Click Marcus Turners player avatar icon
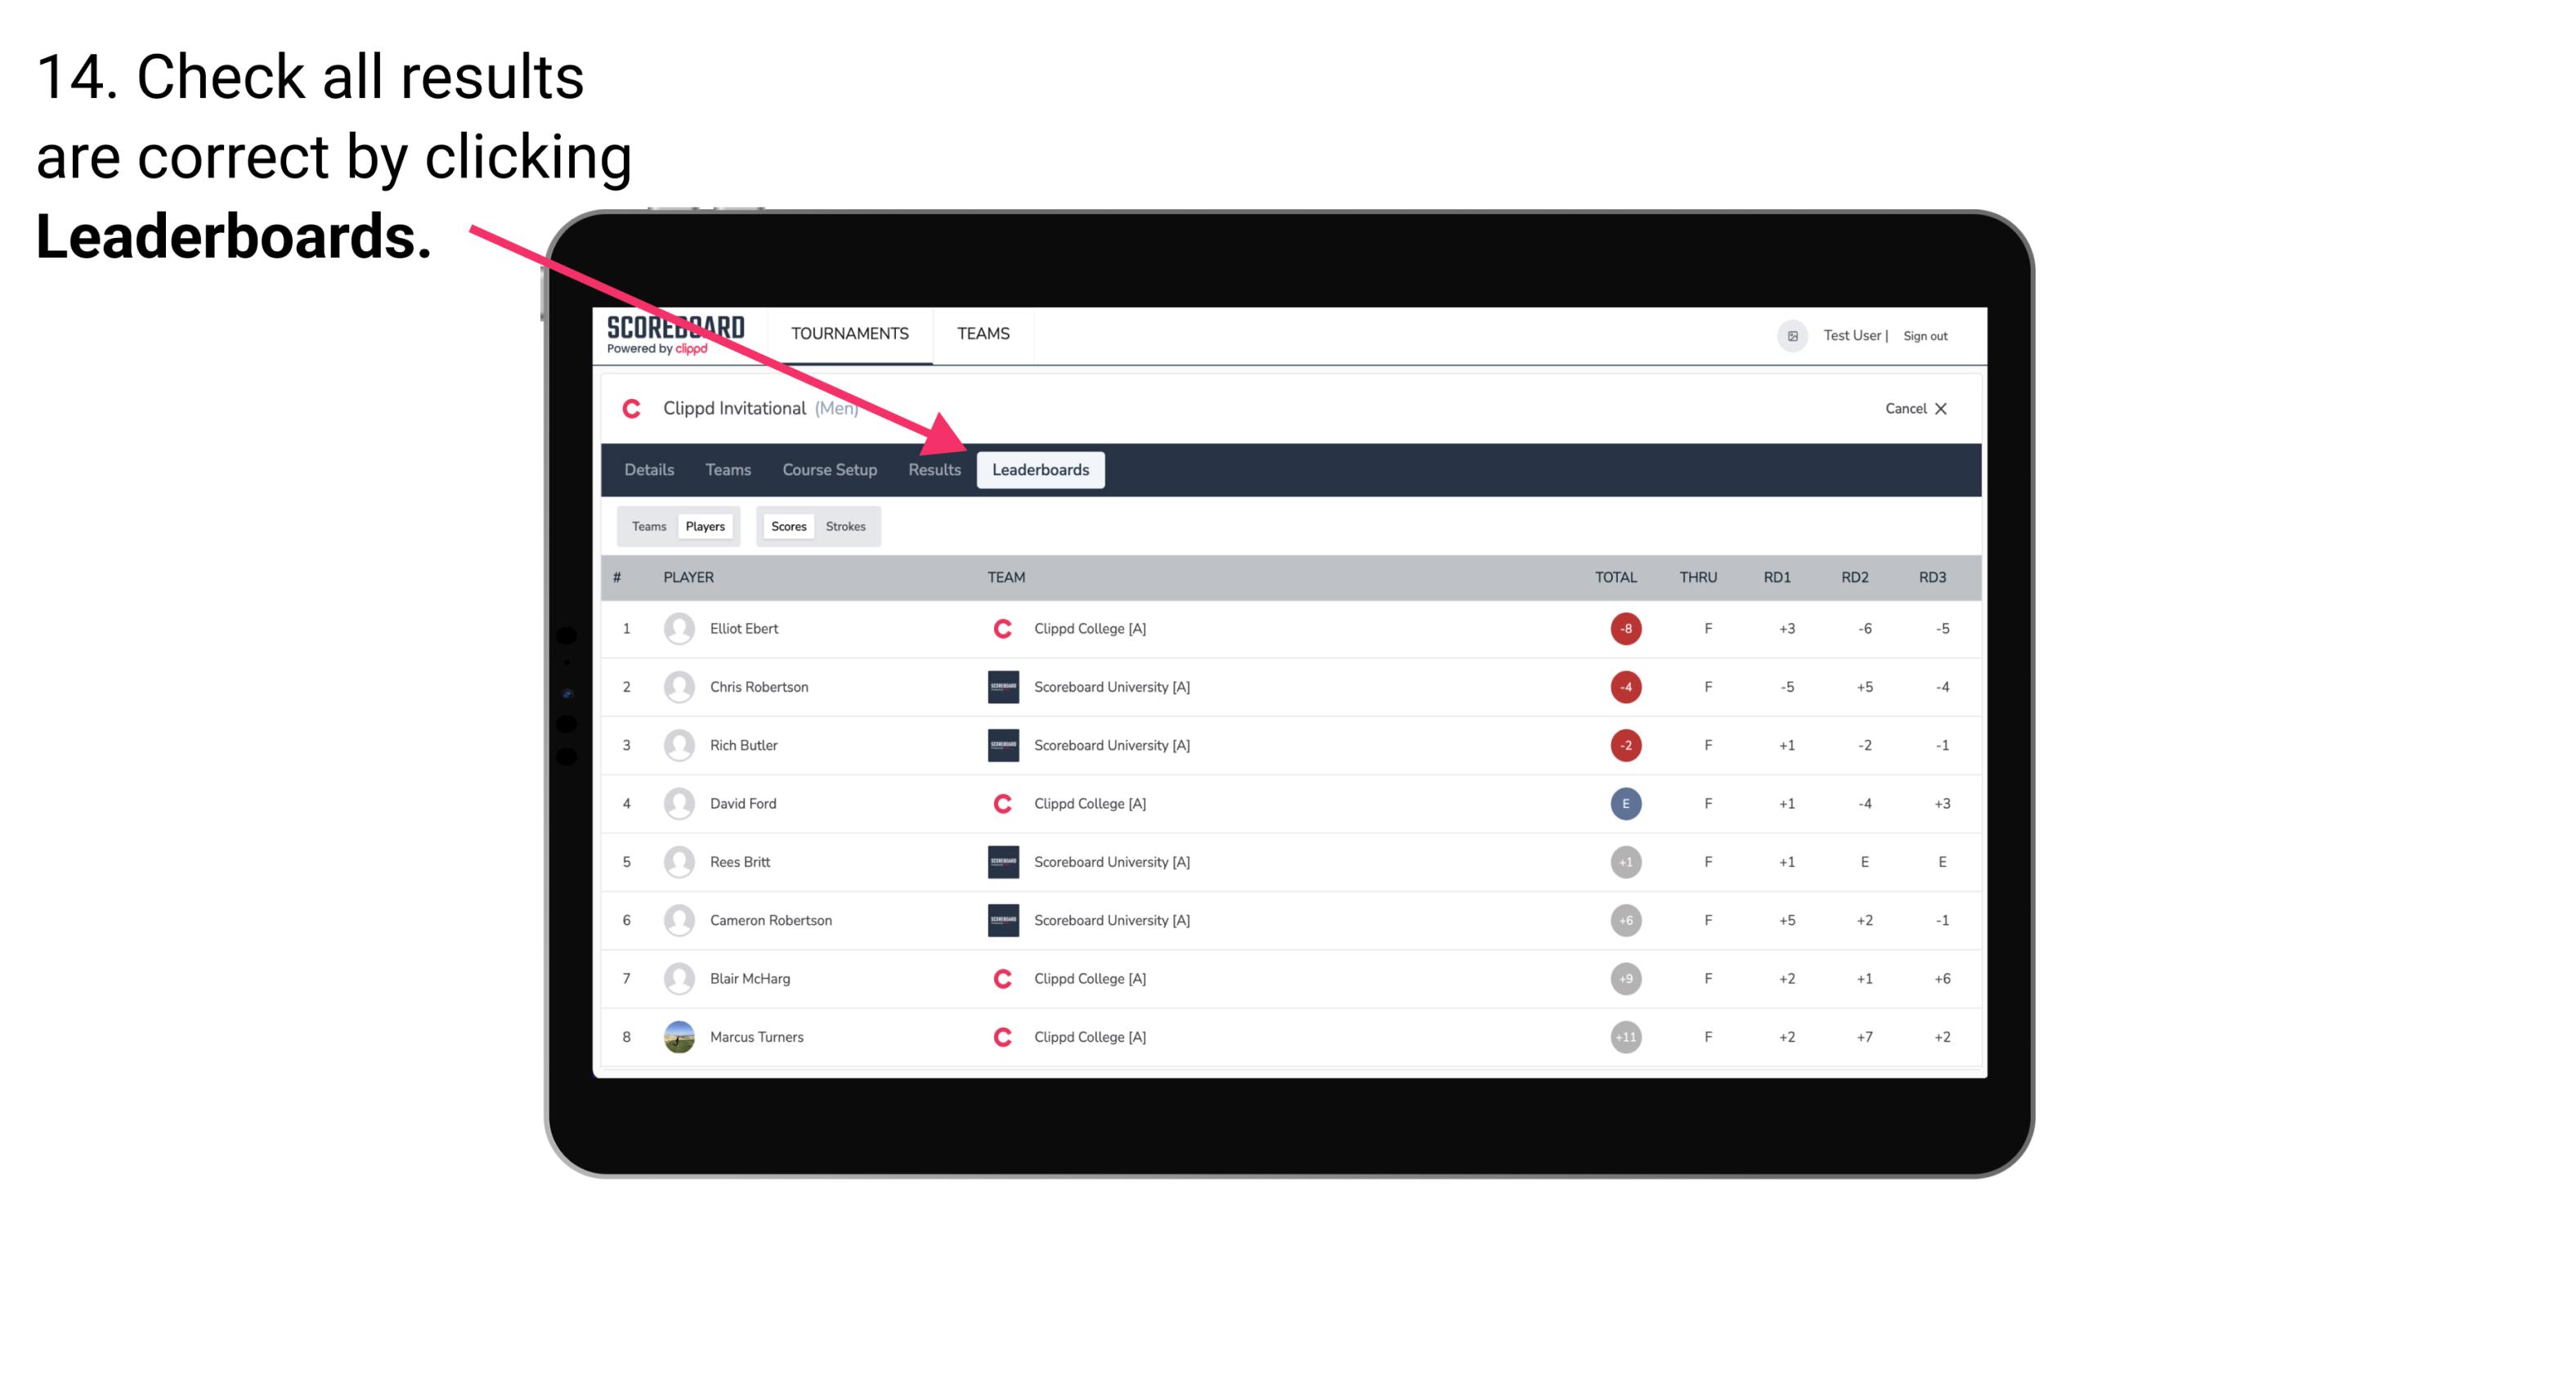 tap(681, 1036)
